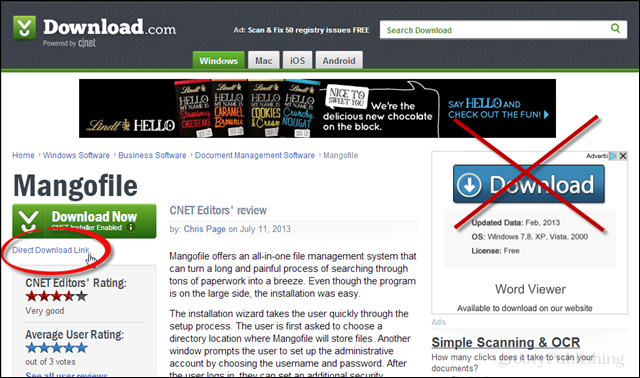
Task: Open the Simple Scanning & OCR ad link
Action: pyautogui.click(x=506, y=342)
